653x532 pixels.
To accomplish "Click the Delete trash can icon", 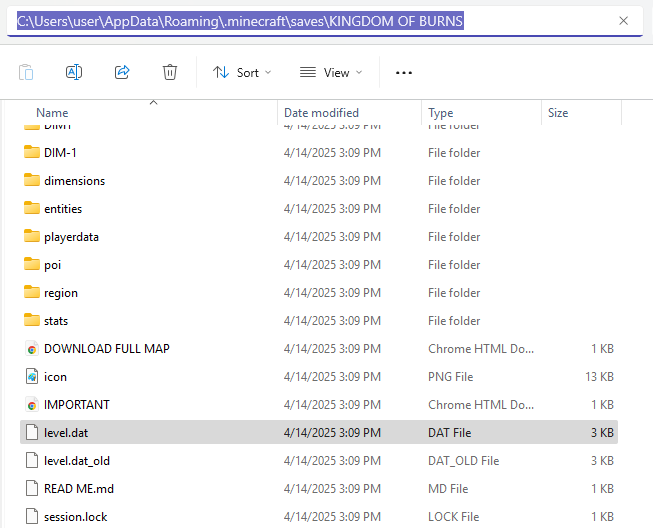I will [x=170, y=72].
